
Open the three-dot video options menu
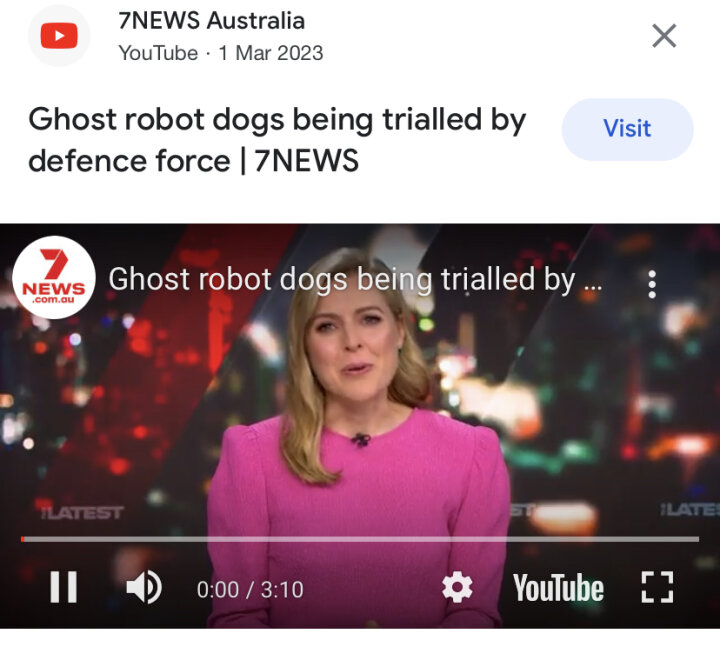pyautogui.click(x=652, y=284)
